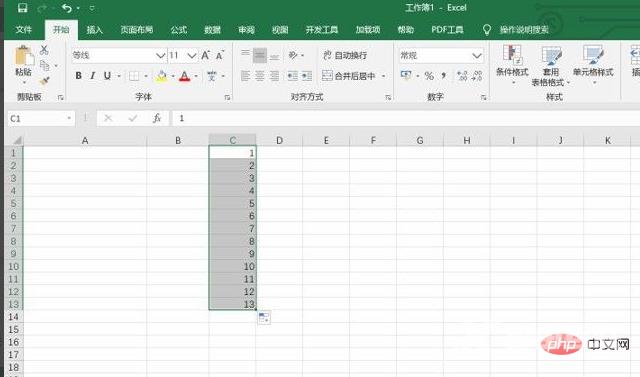Screen dimensions: 640x377
Task: Click the 操作说明搜索 search box
Action: click(524, 30)
